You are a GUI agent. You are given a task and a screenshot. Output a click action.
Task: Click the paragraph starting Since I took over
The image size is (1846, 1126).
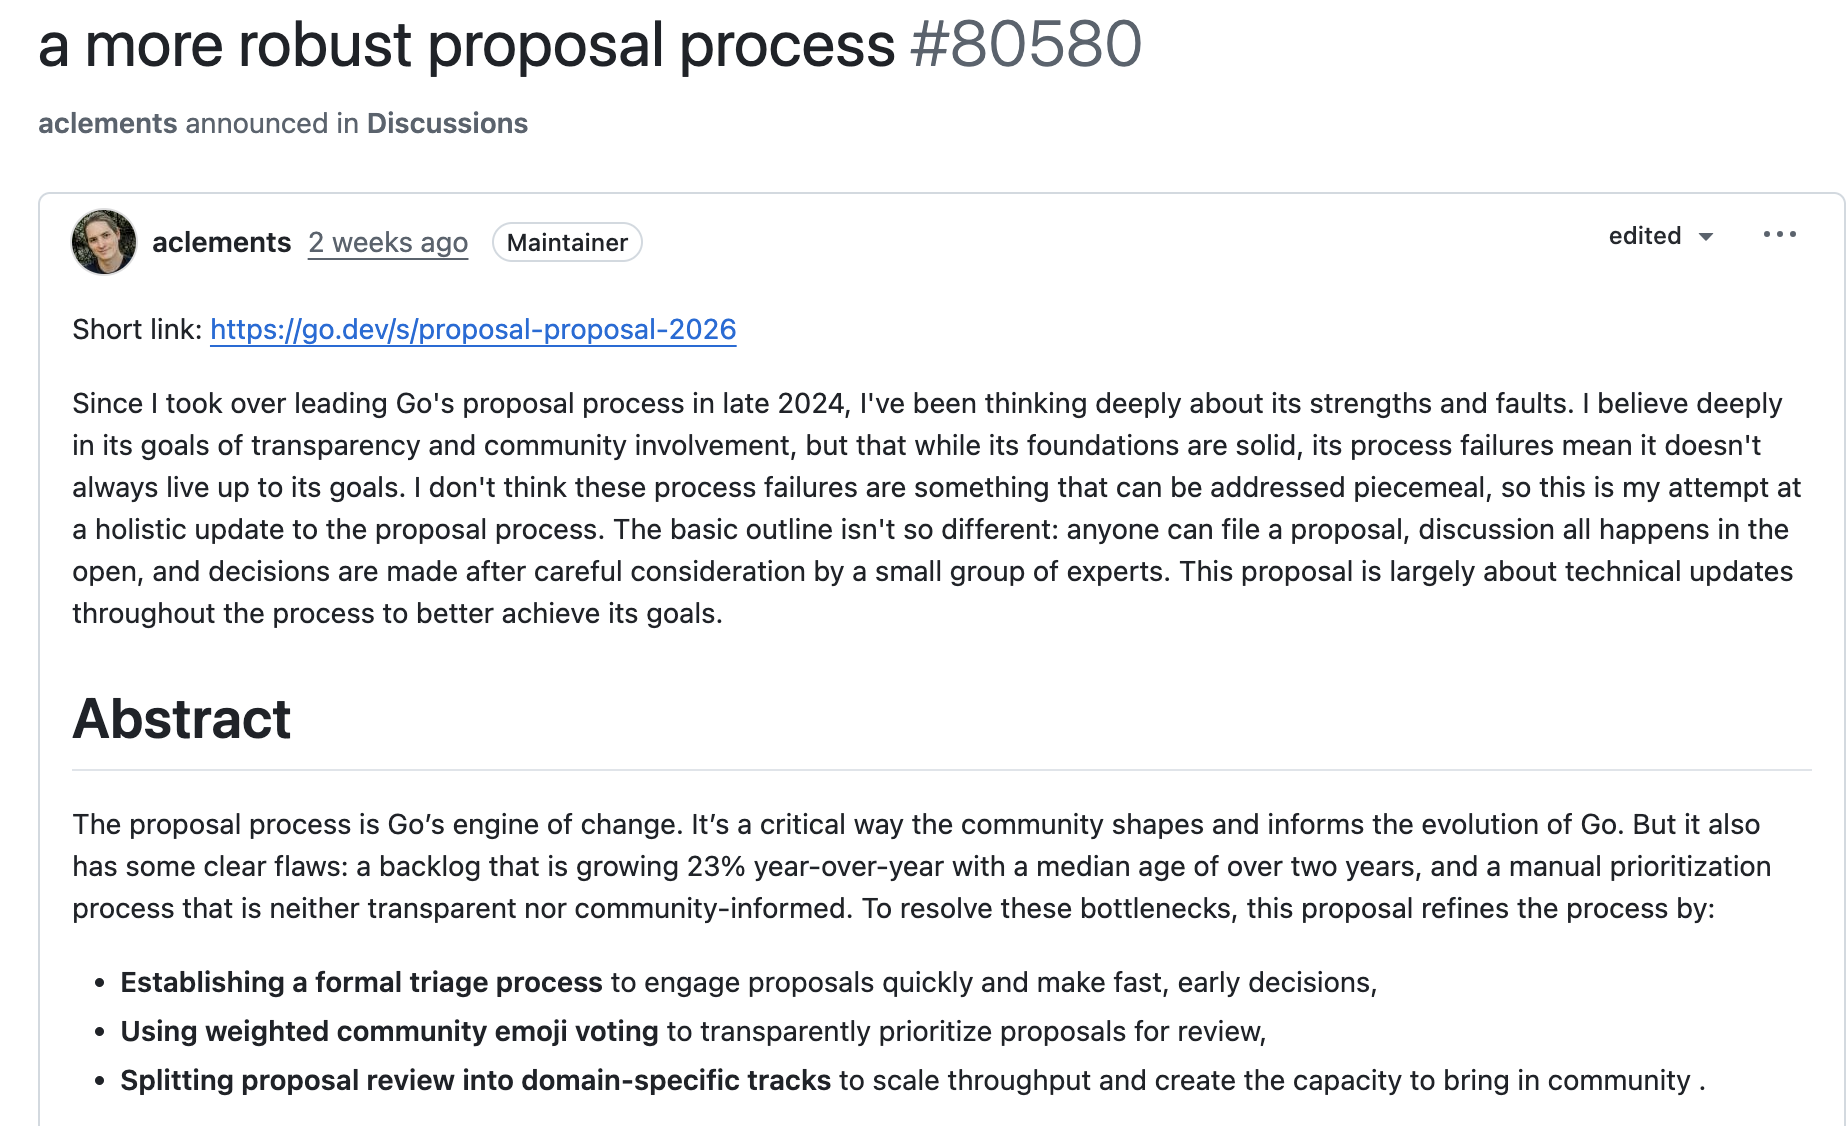(x=936, y=508)
